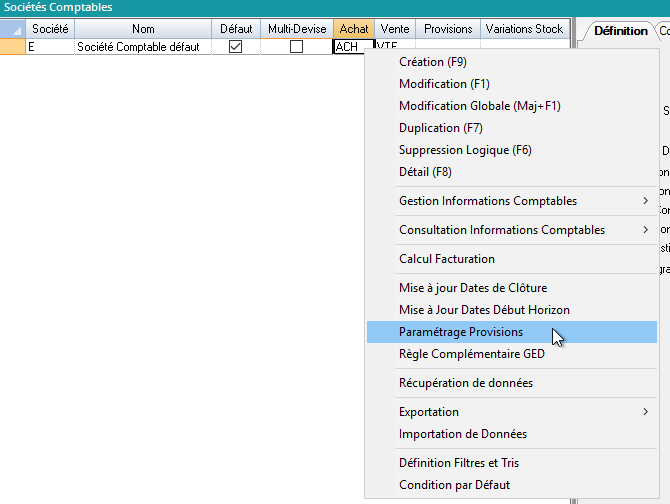Toggle the Défaut checkbox for société E
The height and width of the screenshot is (504, 670).
click(x=236, y=47)
